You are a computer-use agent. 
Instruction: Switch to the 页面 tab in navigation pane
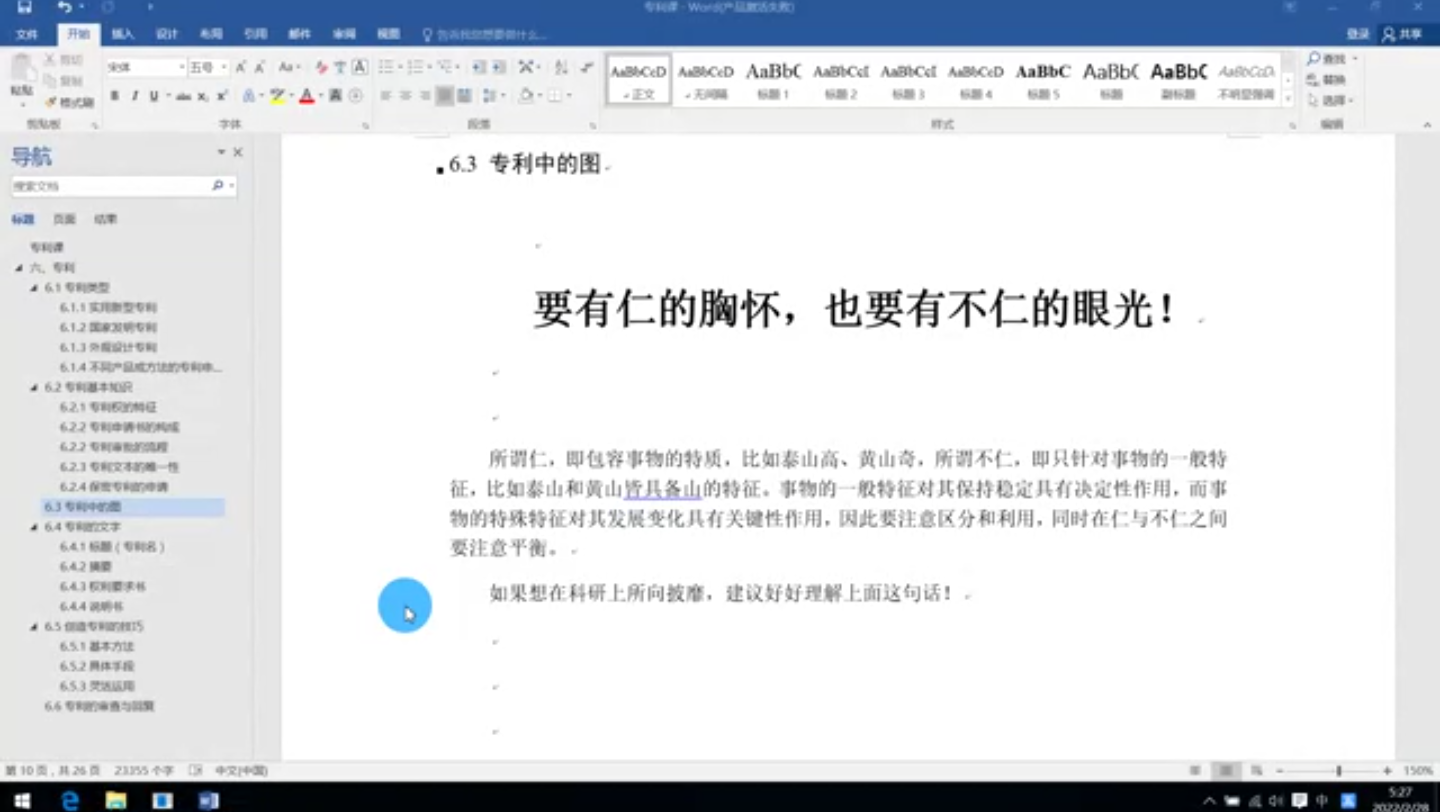pos(64,219)
